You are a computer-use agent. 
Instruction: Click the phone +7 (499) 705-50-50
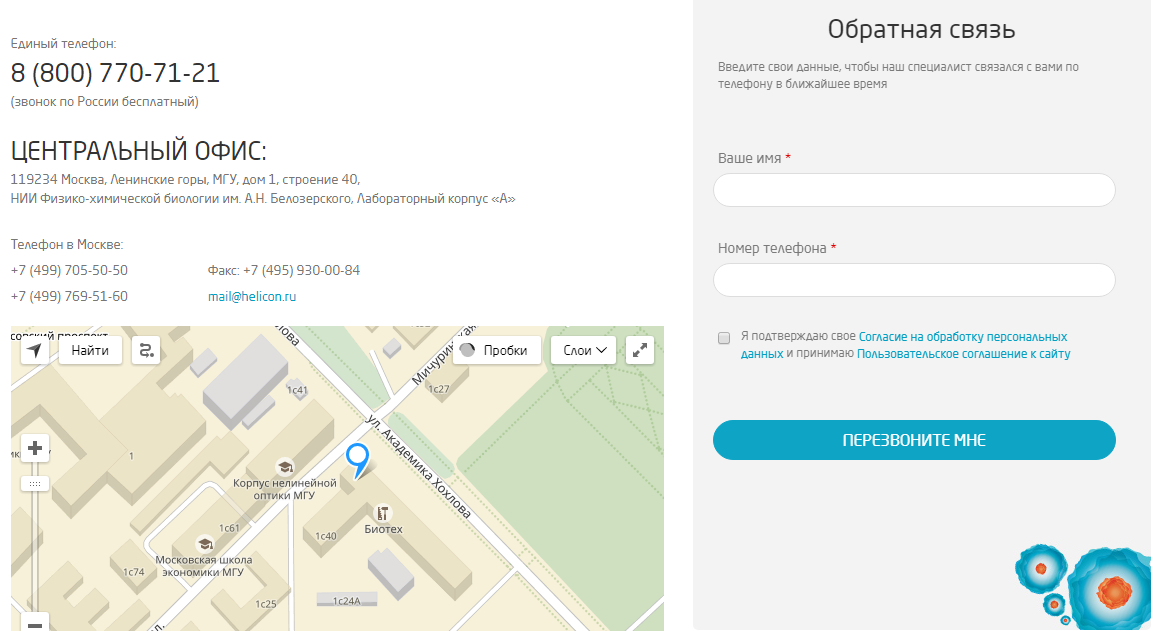click(x=69, y=270)
